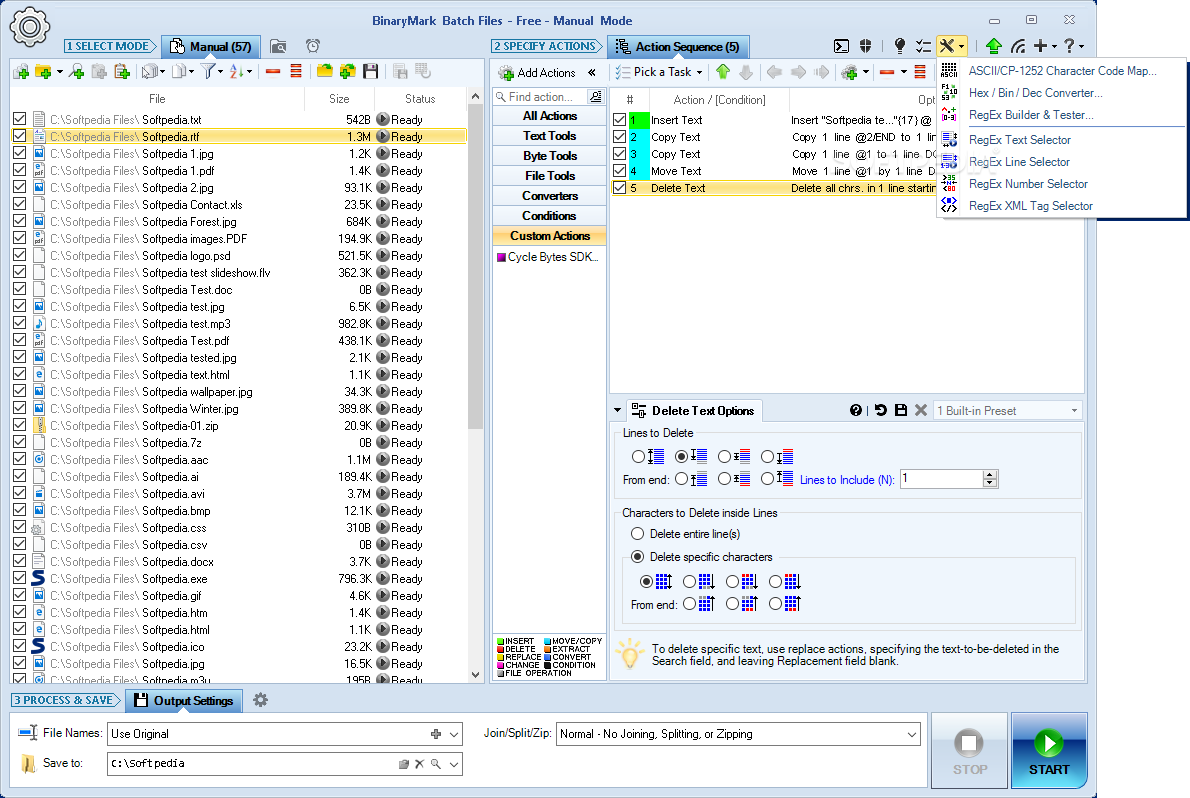
Task: Click the red delete action icon in sequence toolbar
Action: (886, 72)
